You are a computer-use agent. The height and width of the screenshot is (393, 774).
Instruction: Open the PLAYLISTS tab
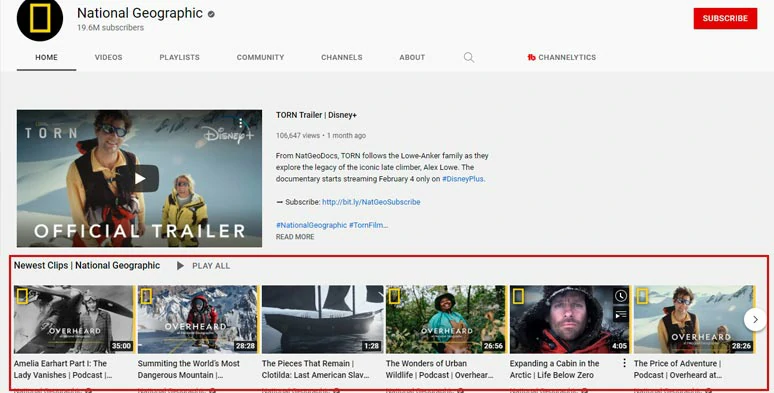[180, 57]
